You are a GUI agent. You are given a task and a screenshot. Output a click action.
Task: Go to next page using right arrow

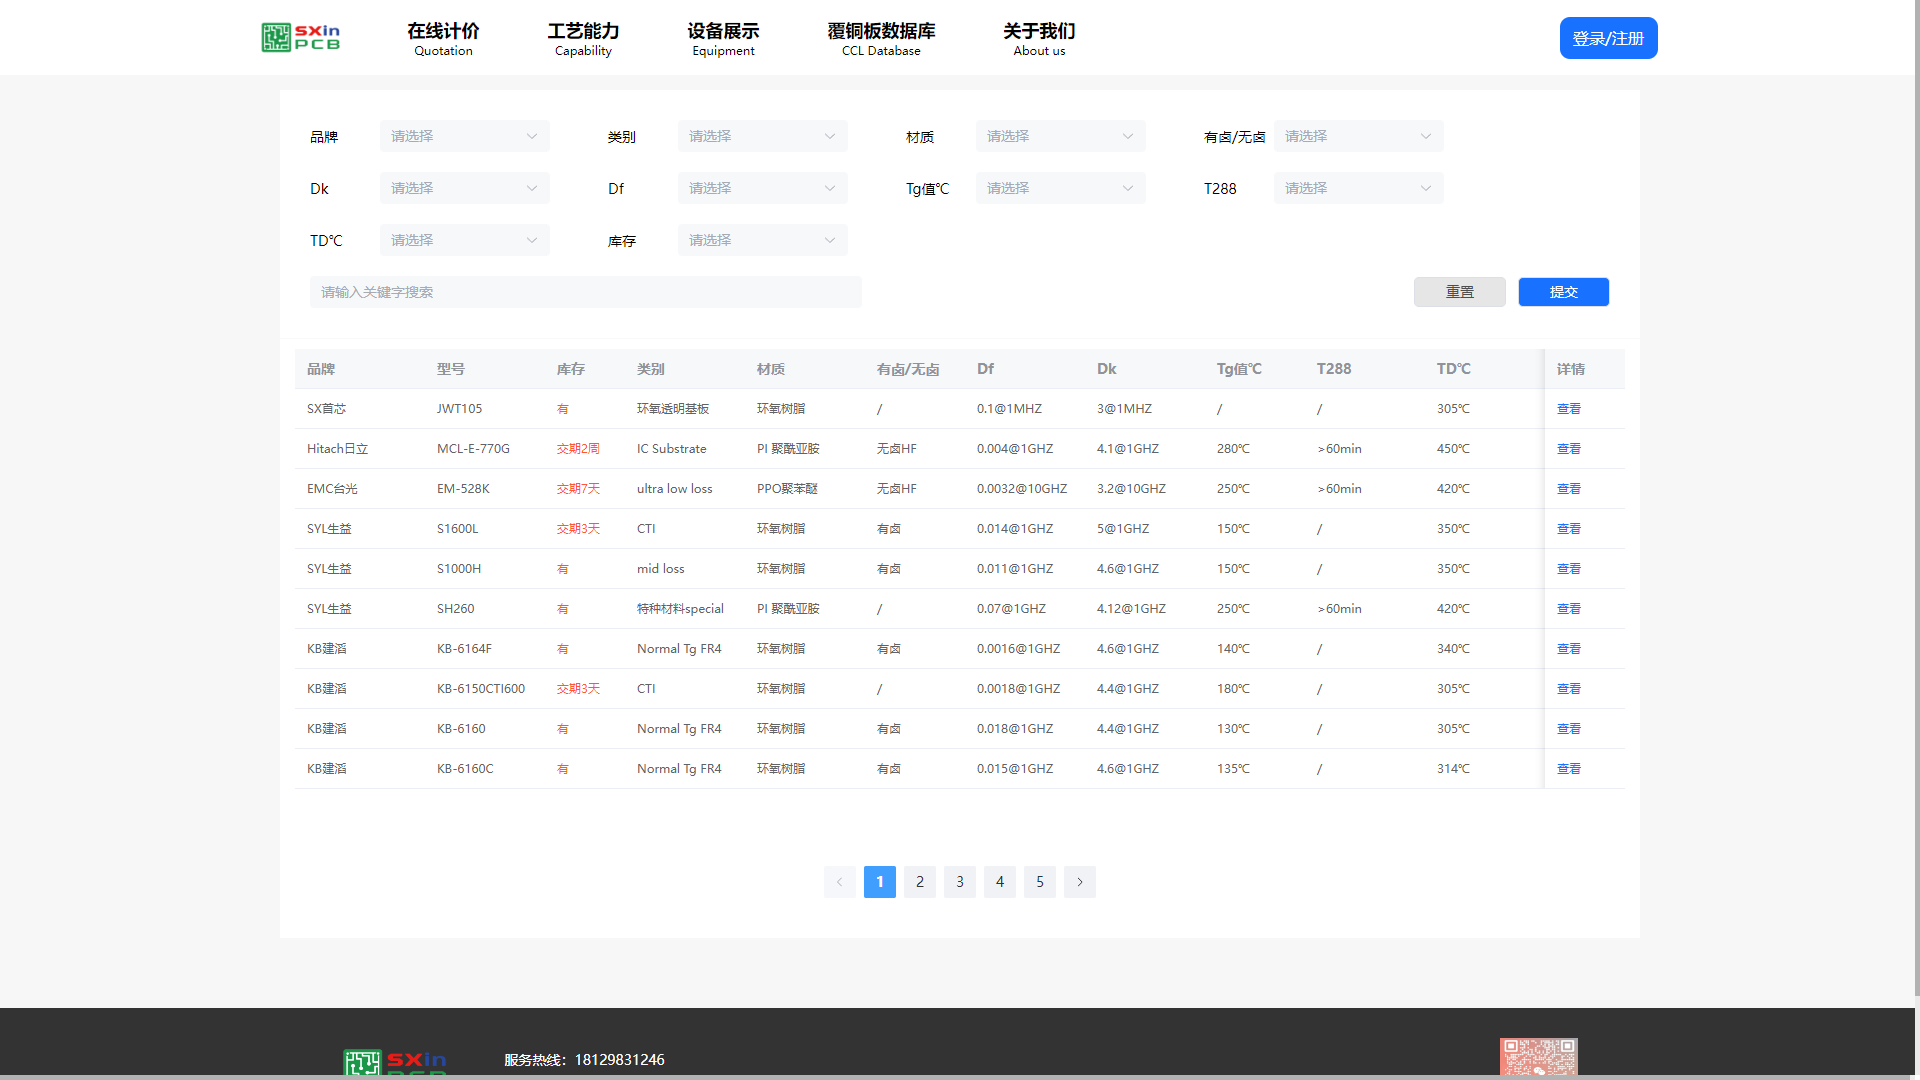coord(1079,882)
